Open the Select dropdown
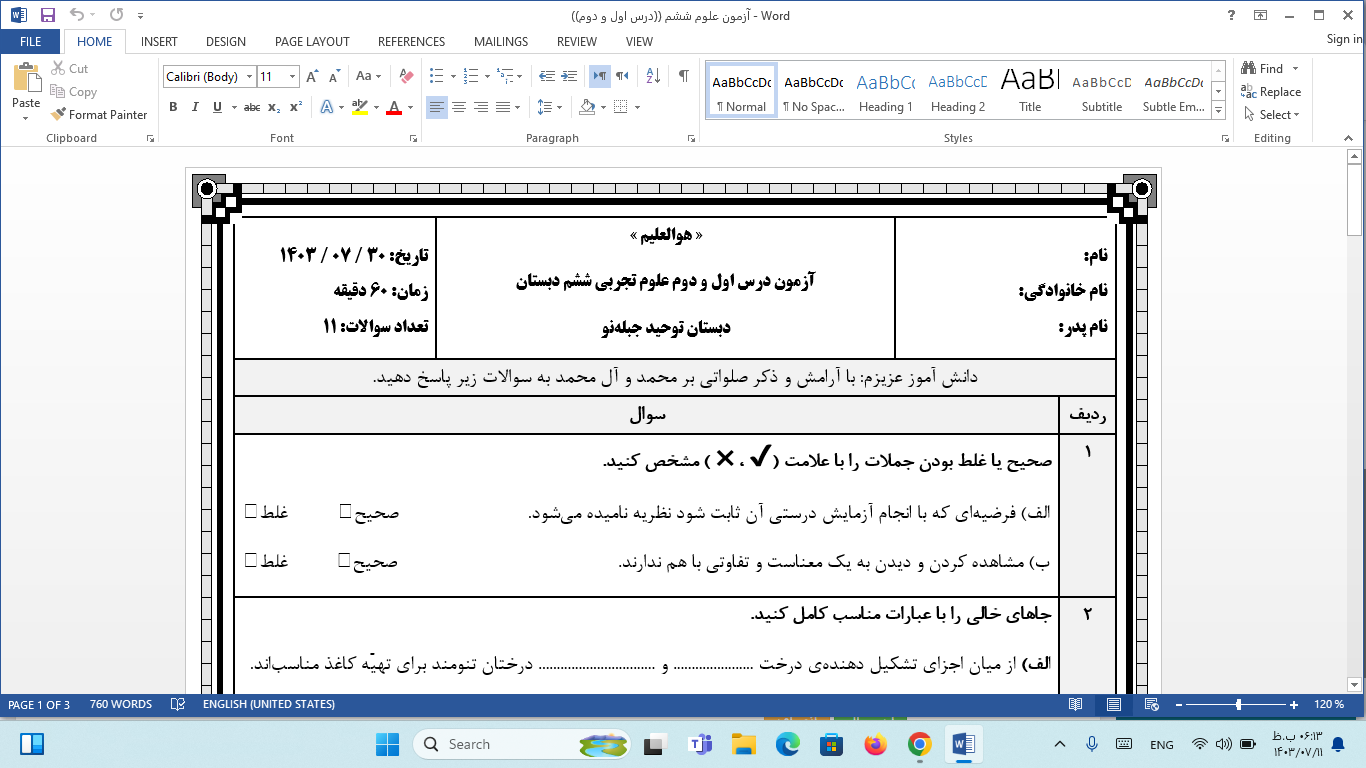 coord(1271,115)
